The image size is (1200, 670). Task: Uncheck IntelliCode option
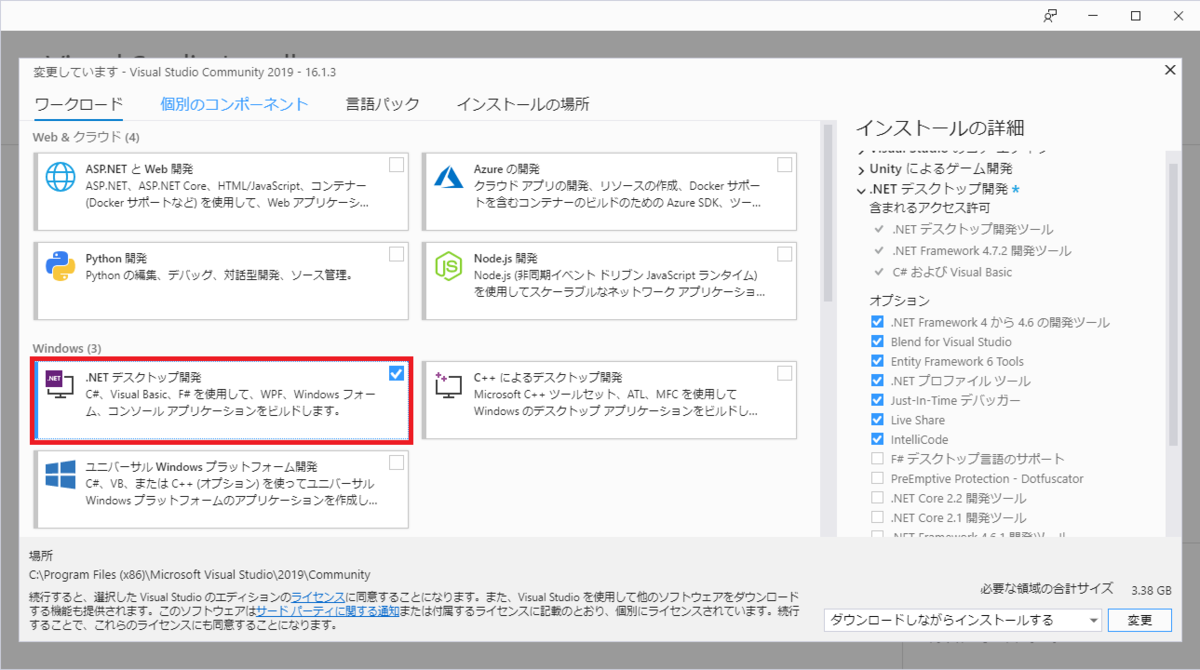(x=877, y=439)
